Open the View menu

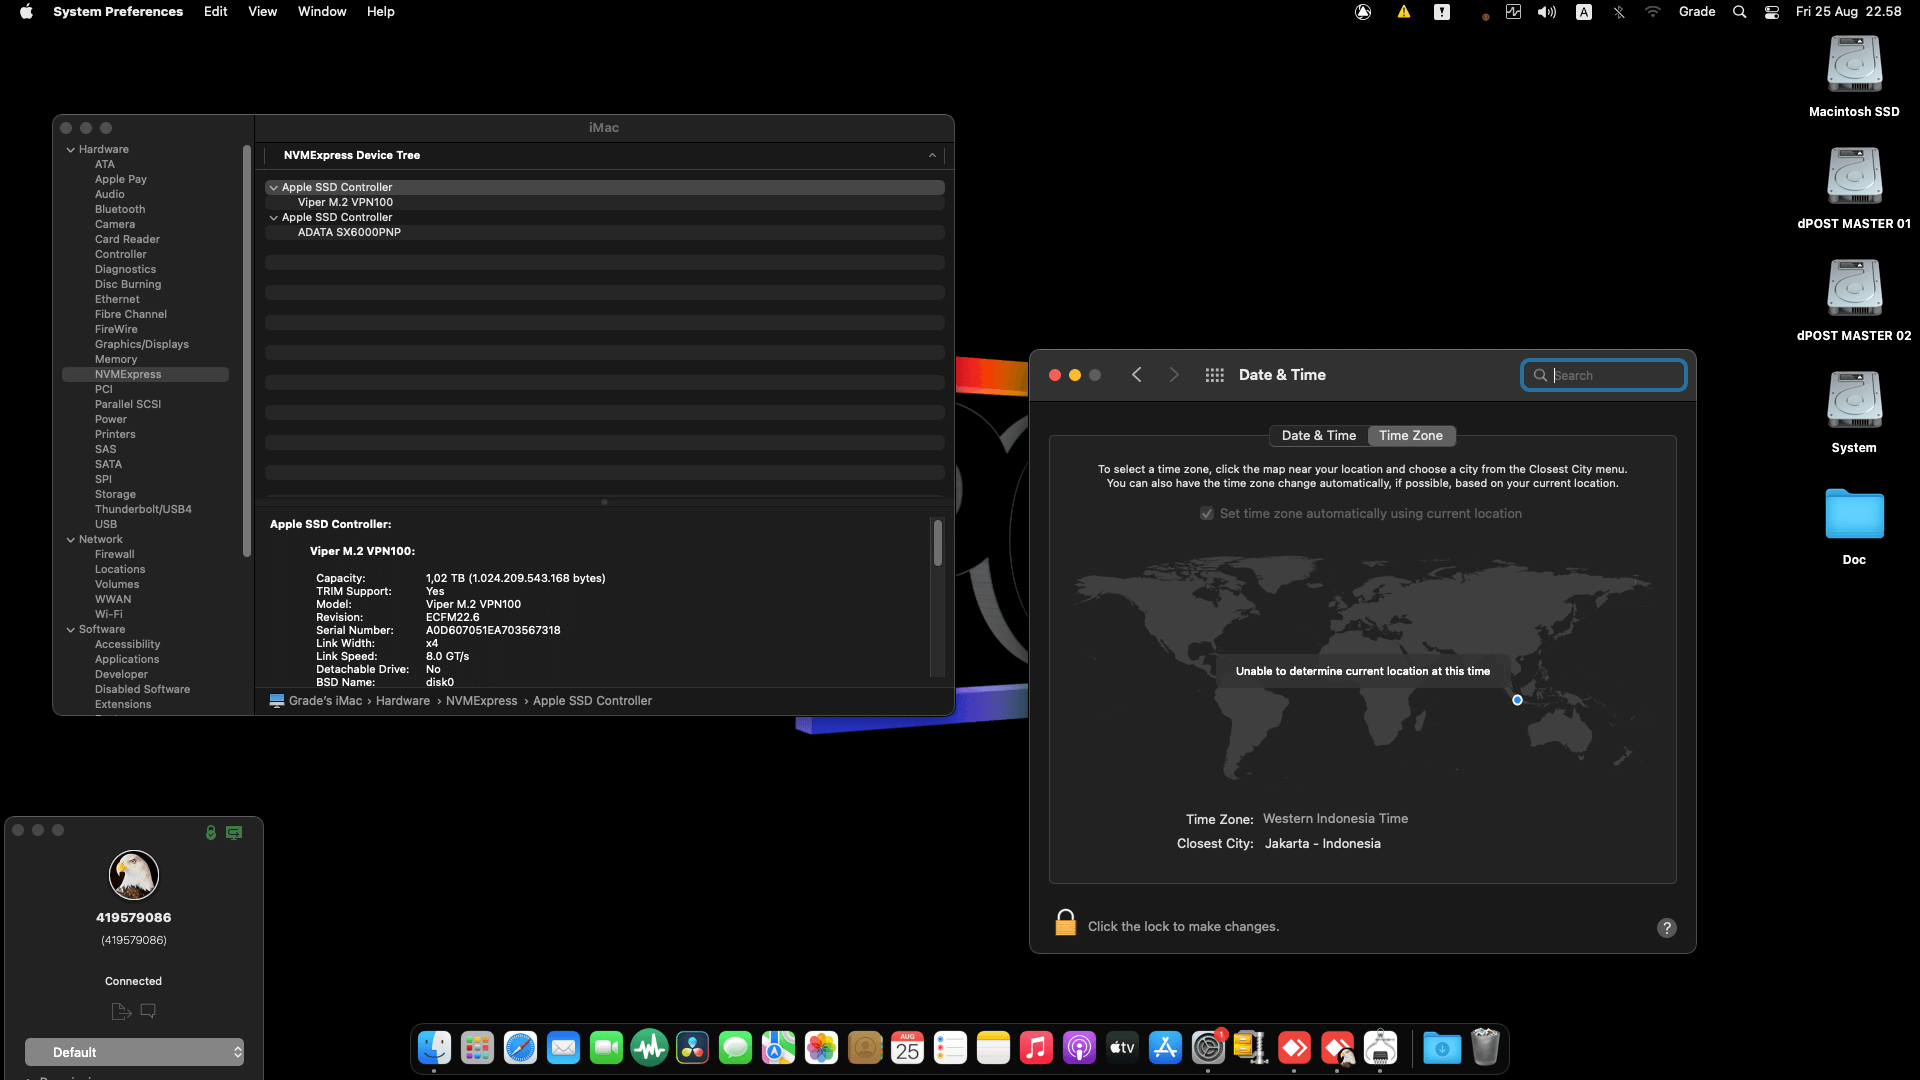[x=262, y=12]
